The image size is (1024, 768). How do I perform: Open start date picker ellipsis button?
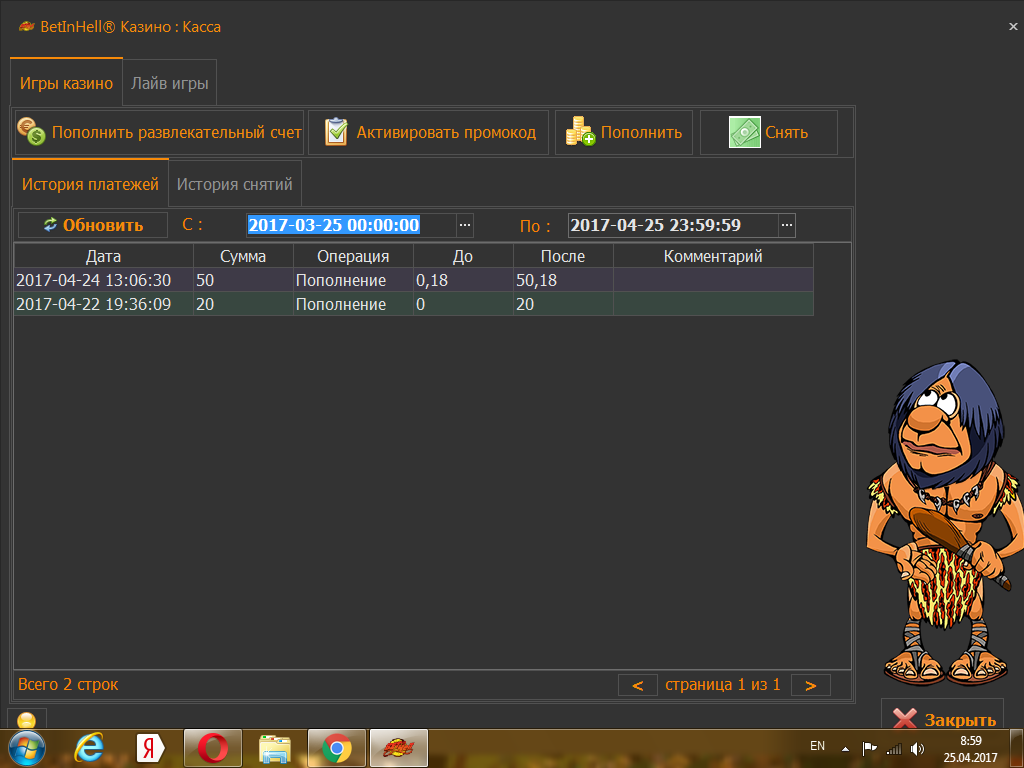(x=465, y=225)
